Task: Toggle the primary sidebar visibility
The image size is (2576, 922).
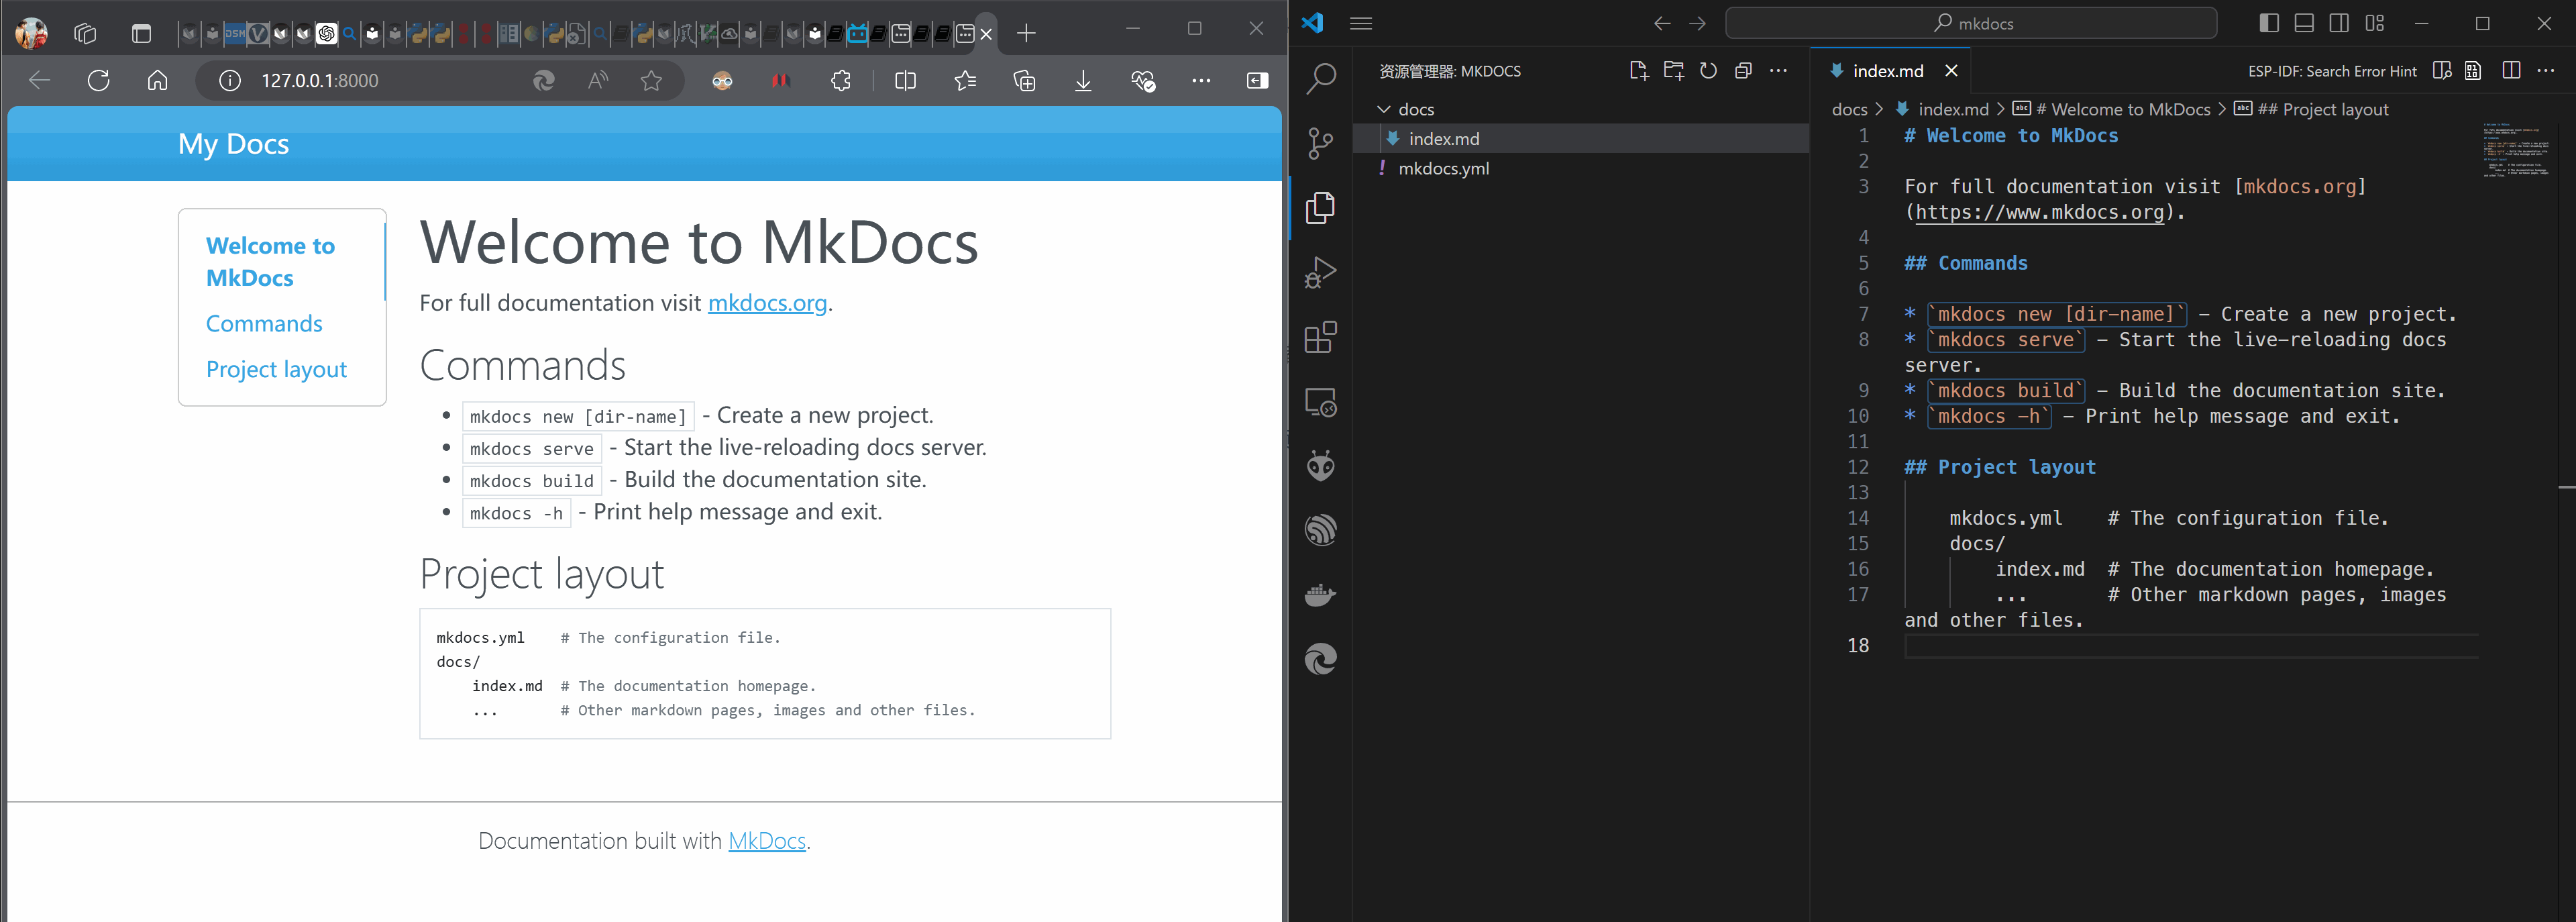Action: (2268, 22)
